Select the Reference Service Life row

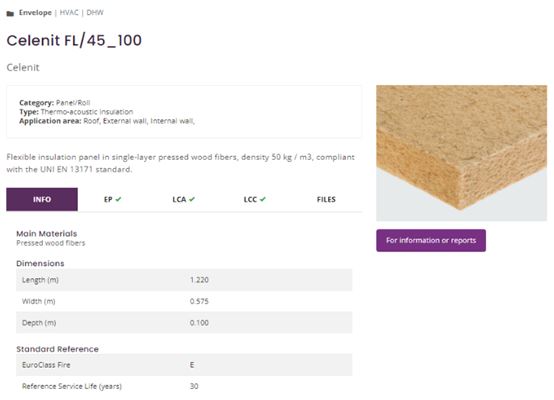pos(184,386)
